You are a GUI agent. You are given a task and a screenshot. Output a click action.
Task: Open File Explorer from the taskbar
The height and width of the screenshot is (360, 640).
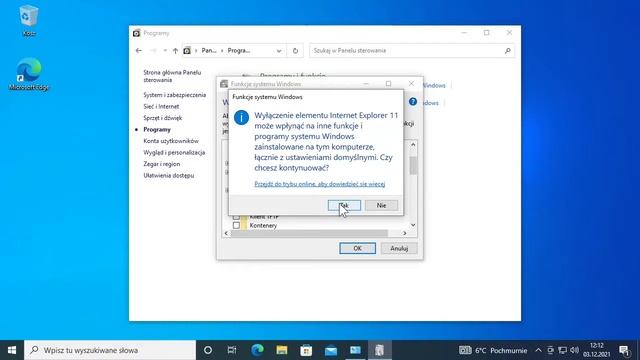[x=282, y=350]
